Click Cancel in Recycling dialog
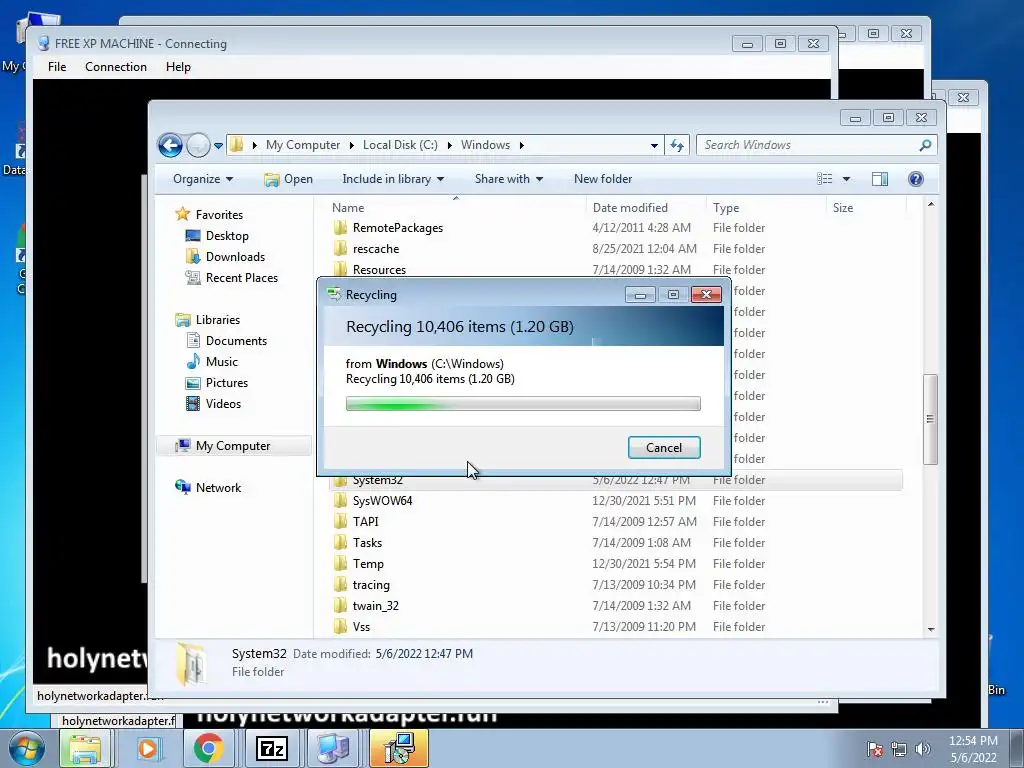This screenshot has height=768, width=1024. pyautogui.click(x=664, y=447)
